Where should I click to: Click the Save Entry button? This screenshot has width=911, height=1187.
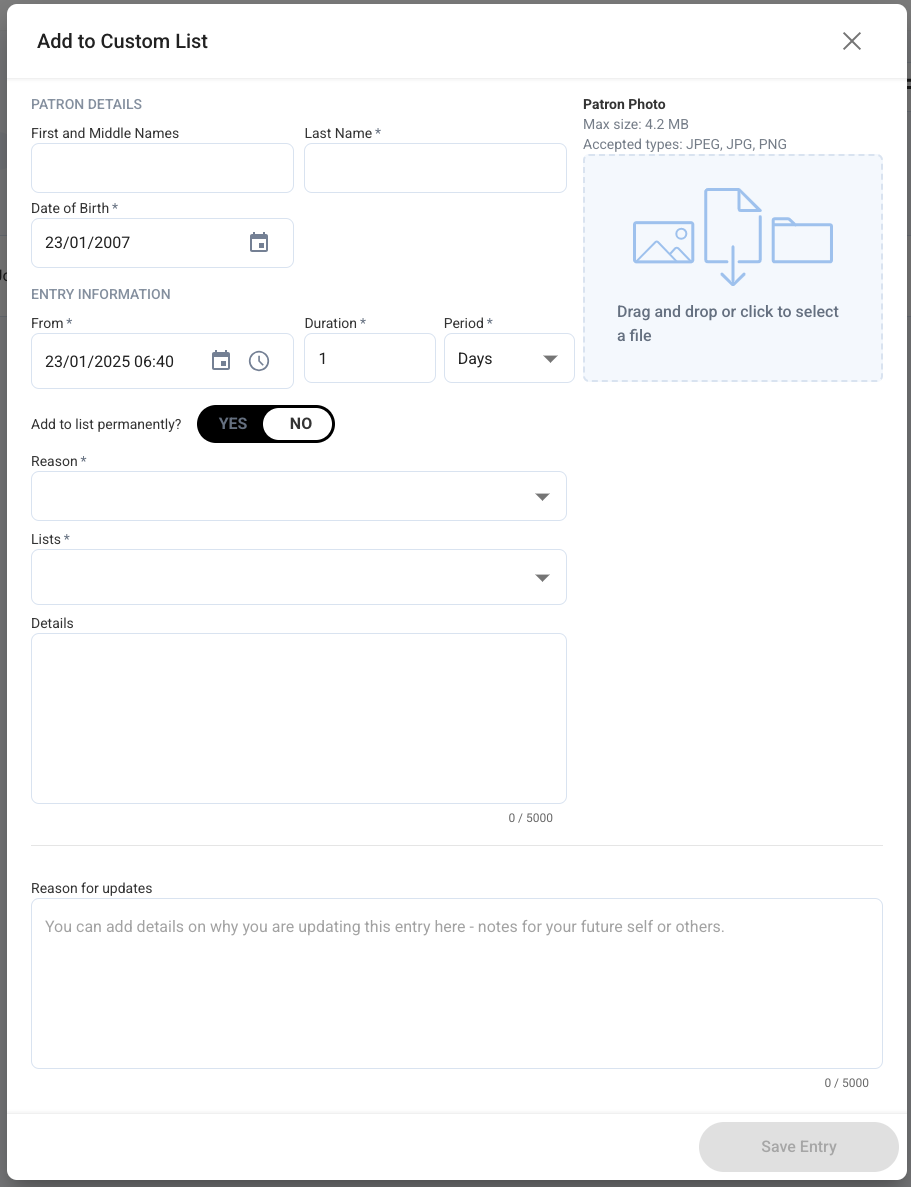(798, 1146)
